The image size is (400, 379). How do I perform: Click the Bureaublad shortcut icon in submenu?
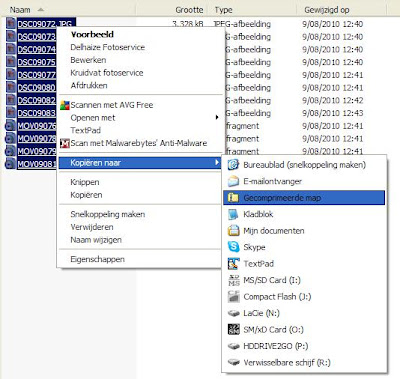pyautogui.click(x=233, y=165)
